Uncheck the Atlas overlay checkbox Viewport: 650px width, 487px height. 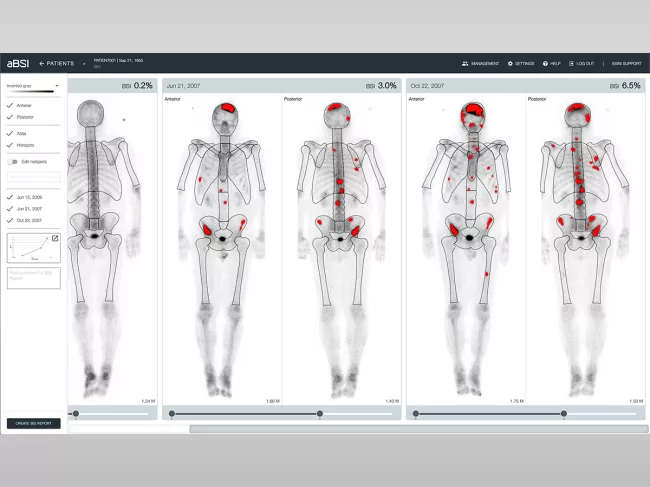coord(10,133)
